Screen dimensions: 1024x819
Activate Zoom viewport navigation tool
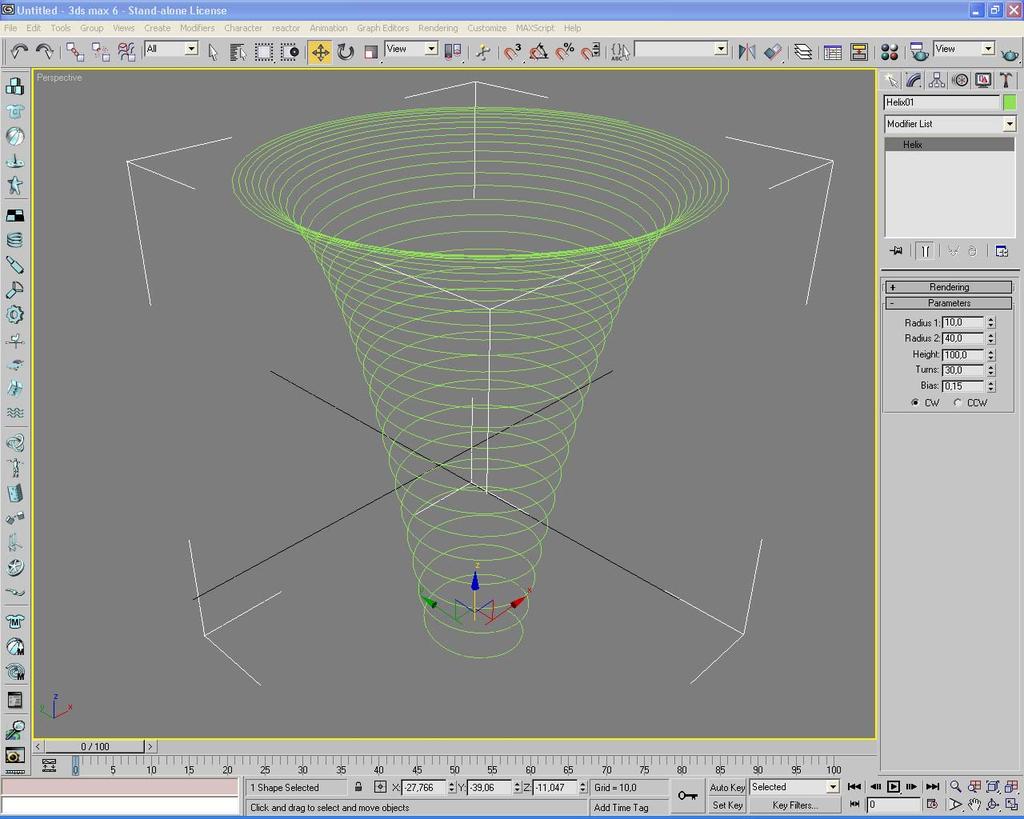tap(955, 787)
